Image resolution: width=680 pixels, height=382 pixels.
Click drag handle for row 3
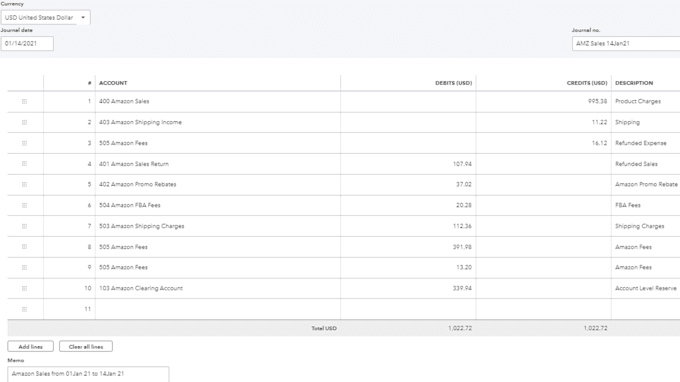(24, 143)
